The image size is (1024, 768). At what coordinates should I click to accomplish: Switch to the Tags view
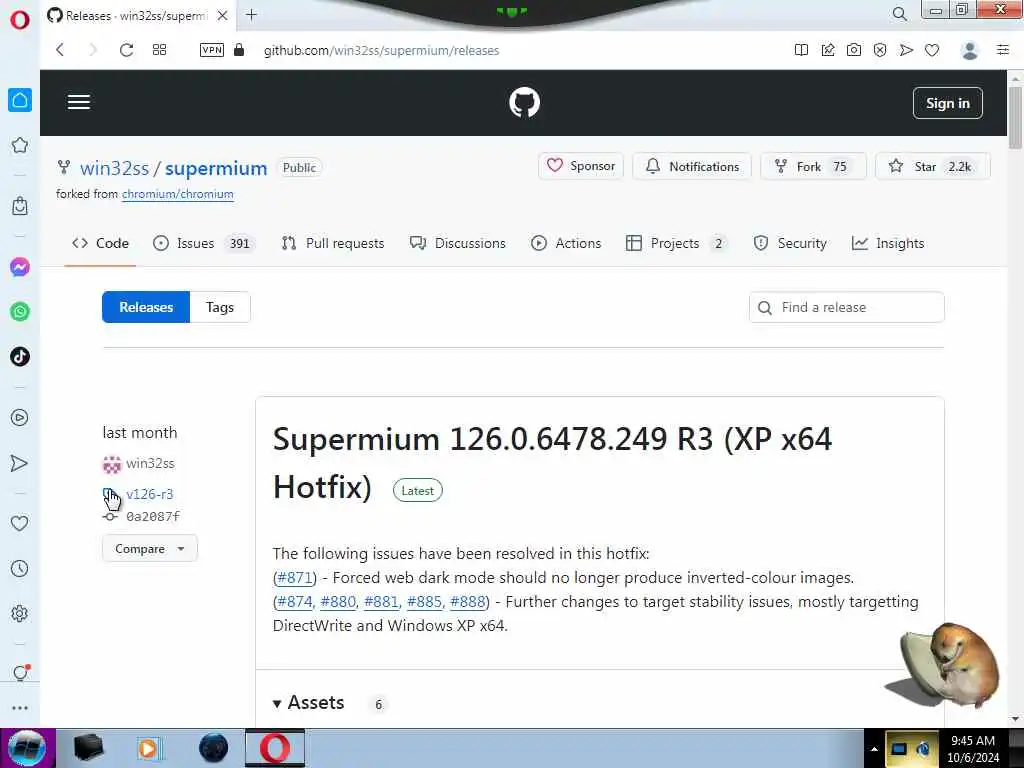coord(219,307)
